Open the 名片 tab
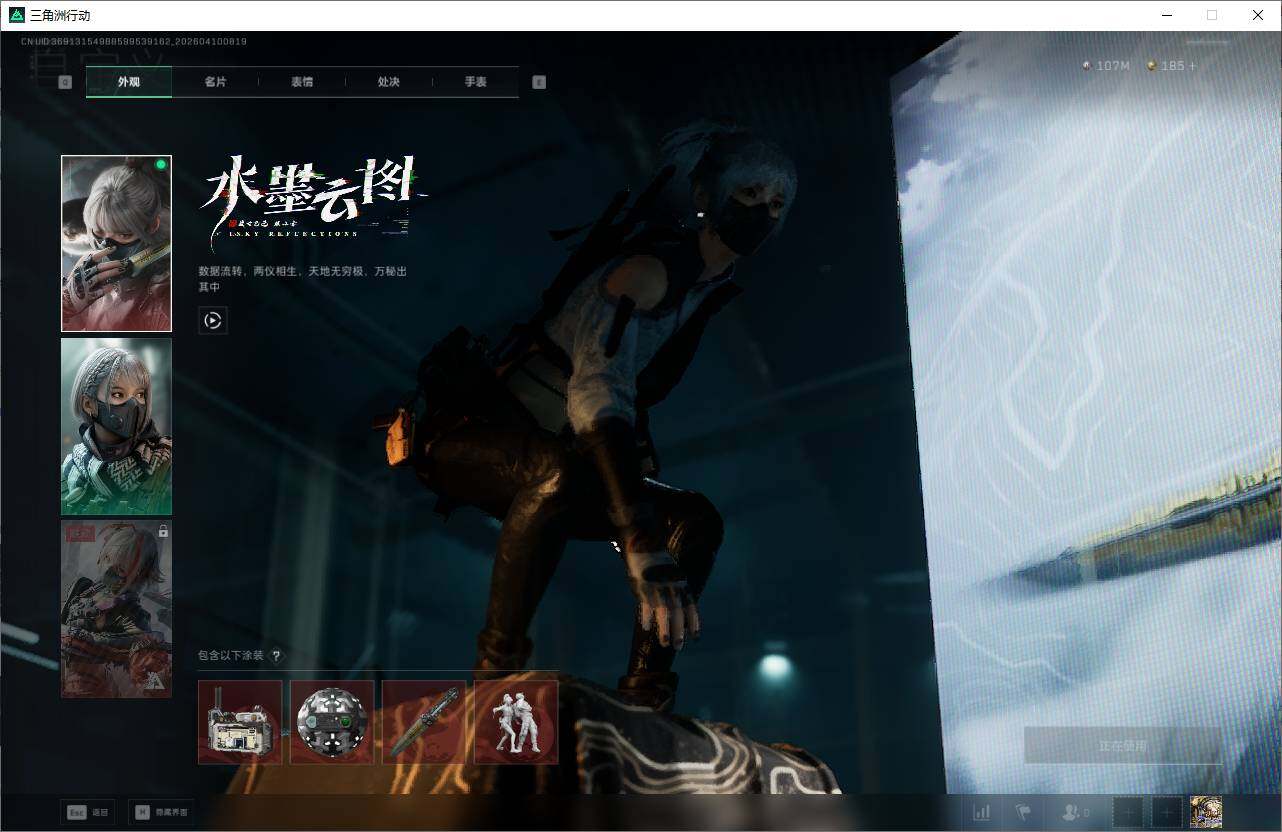 (215, 82)
